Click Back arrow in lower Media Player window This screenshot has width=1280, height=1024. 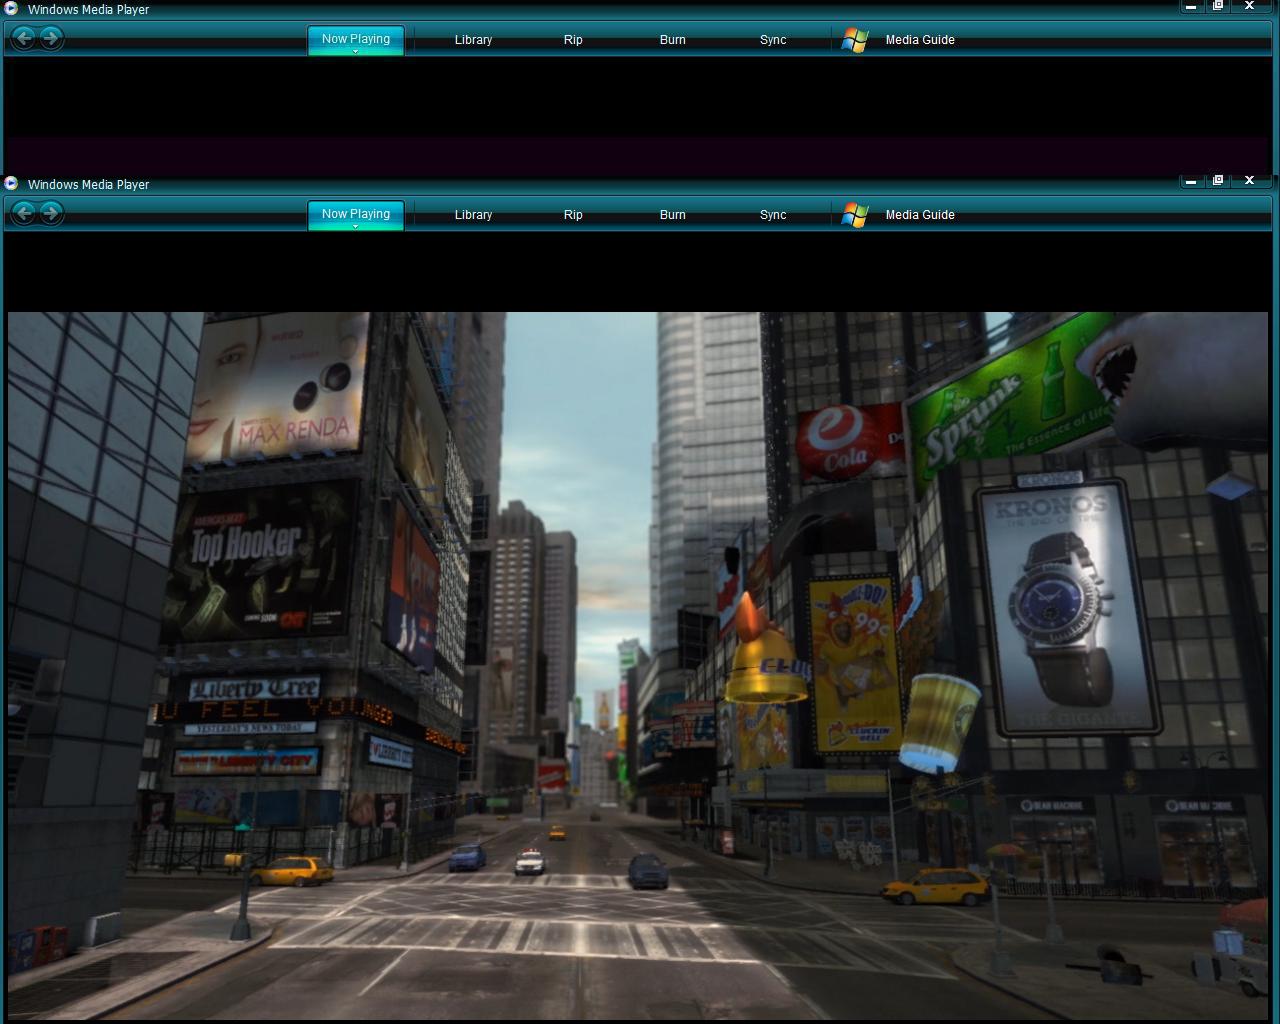coord(23,213)
